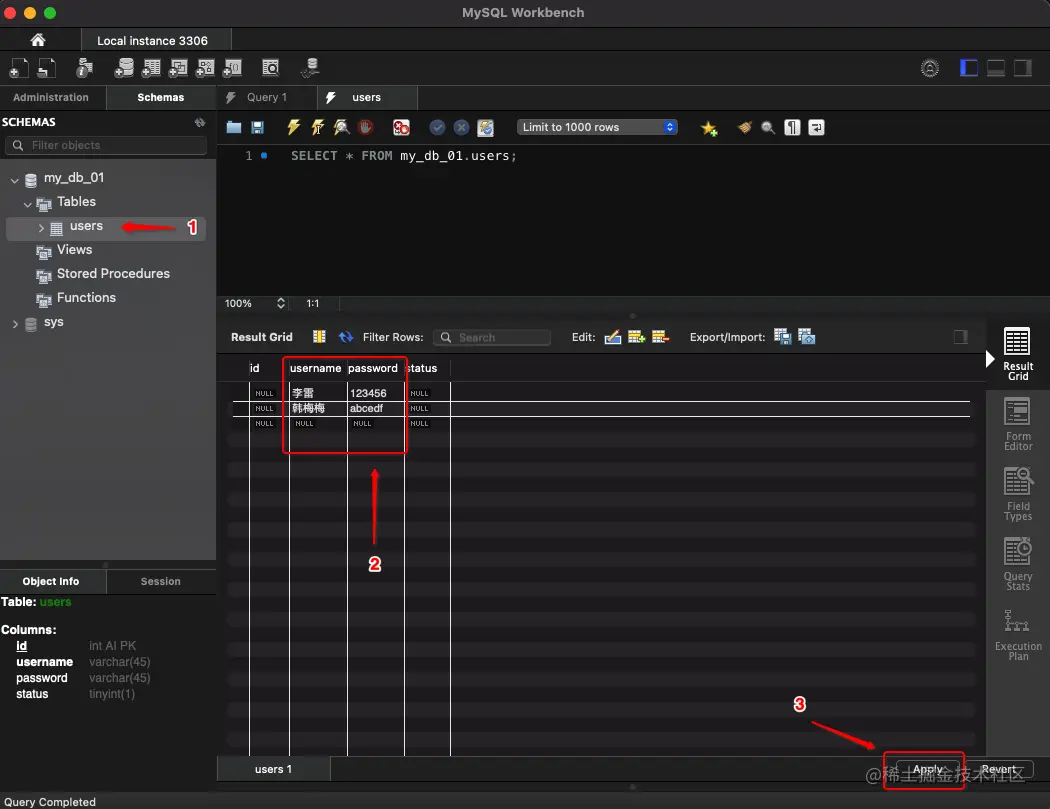Open the Query 1 editor tab

[x=267, y=97]
